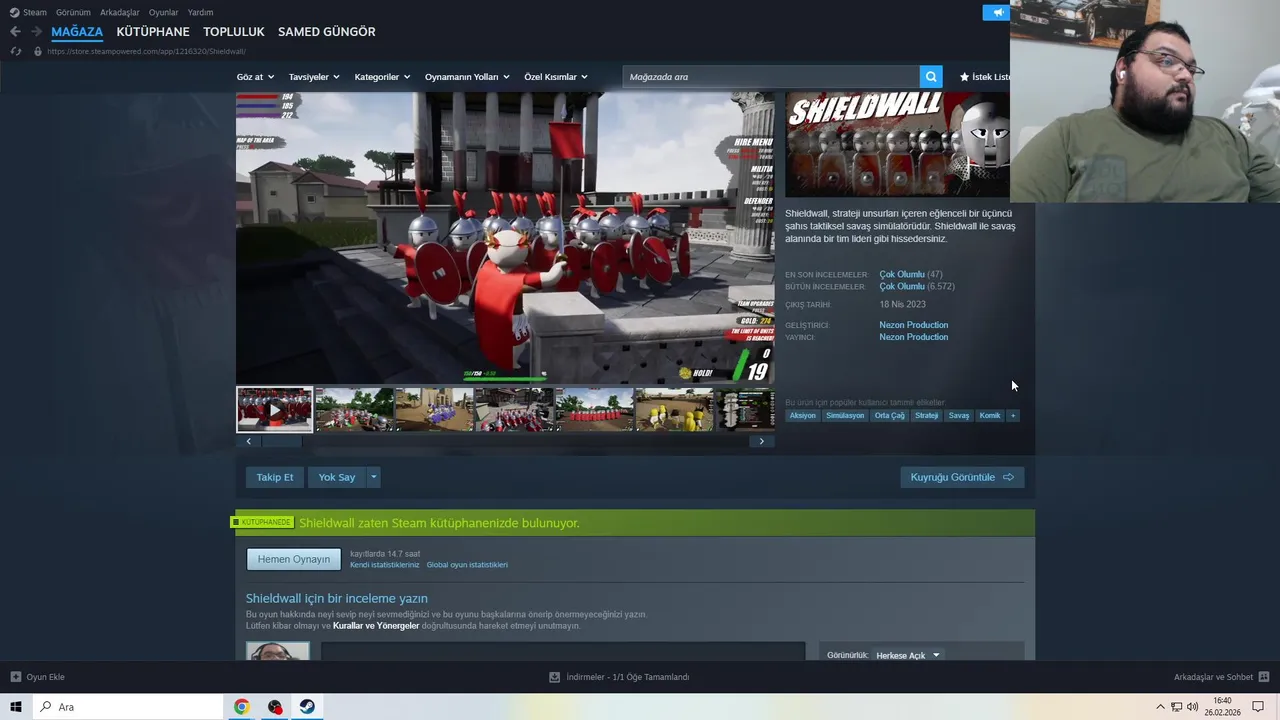
Task: Open Global oyun istatistikleri link
Action: 467,565
